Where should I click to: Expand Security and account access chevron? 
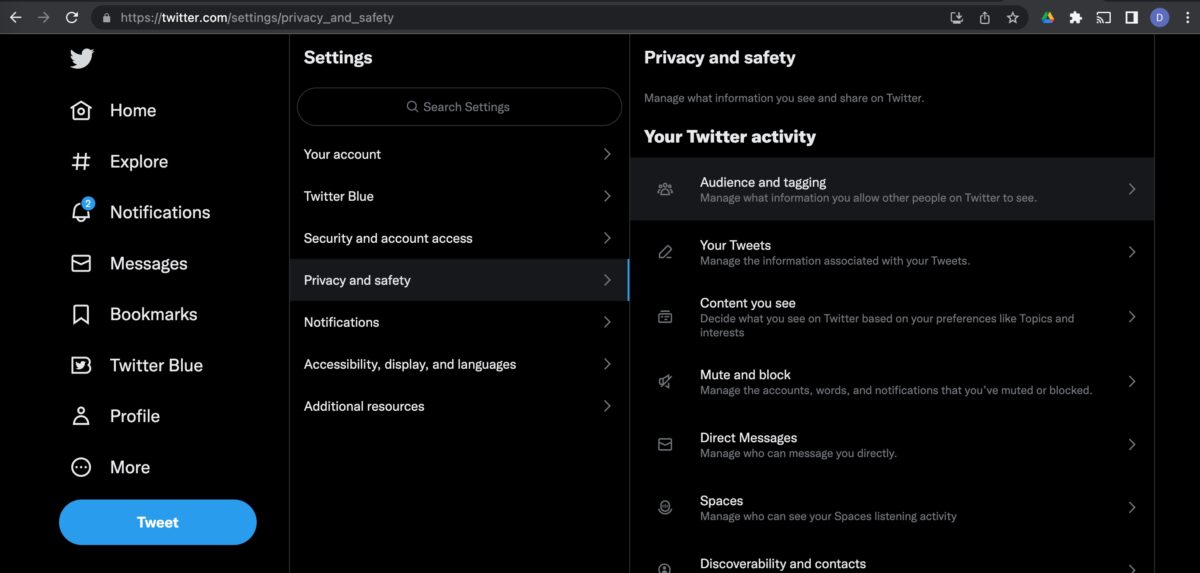click(607, 238)
